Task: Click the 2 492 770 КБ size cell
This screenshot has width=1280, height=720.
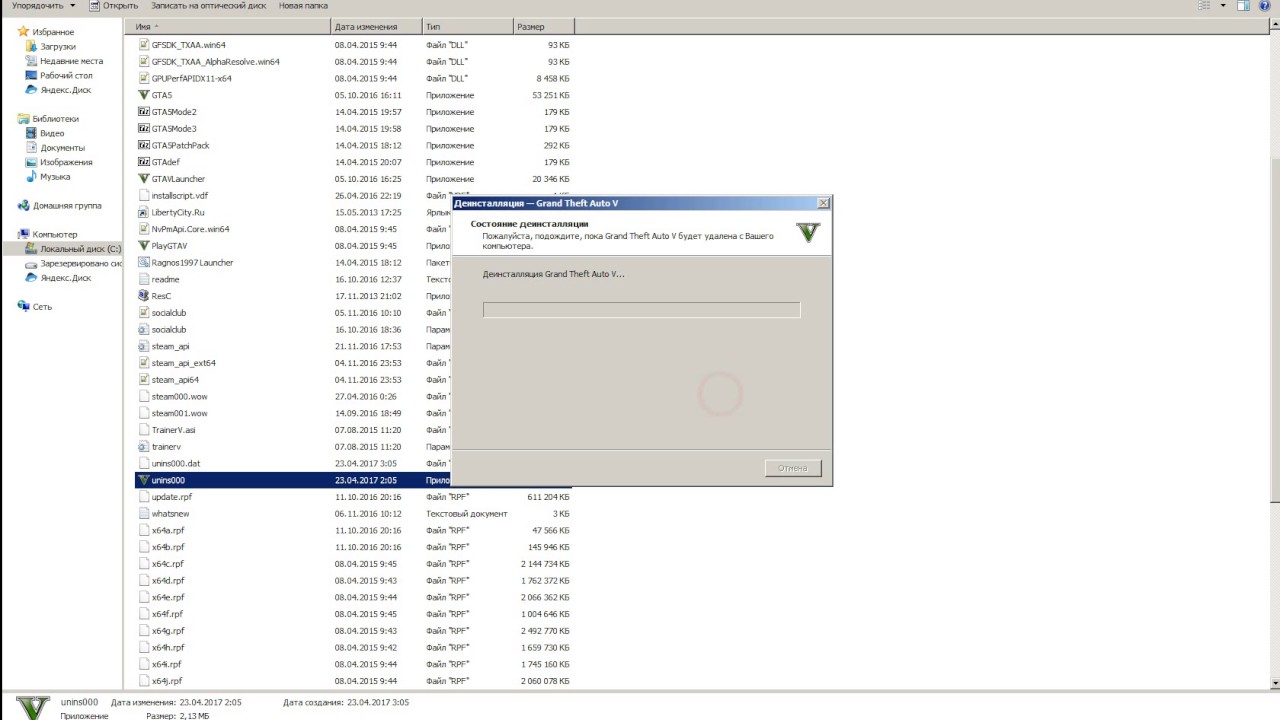Action: pos(544,630)
